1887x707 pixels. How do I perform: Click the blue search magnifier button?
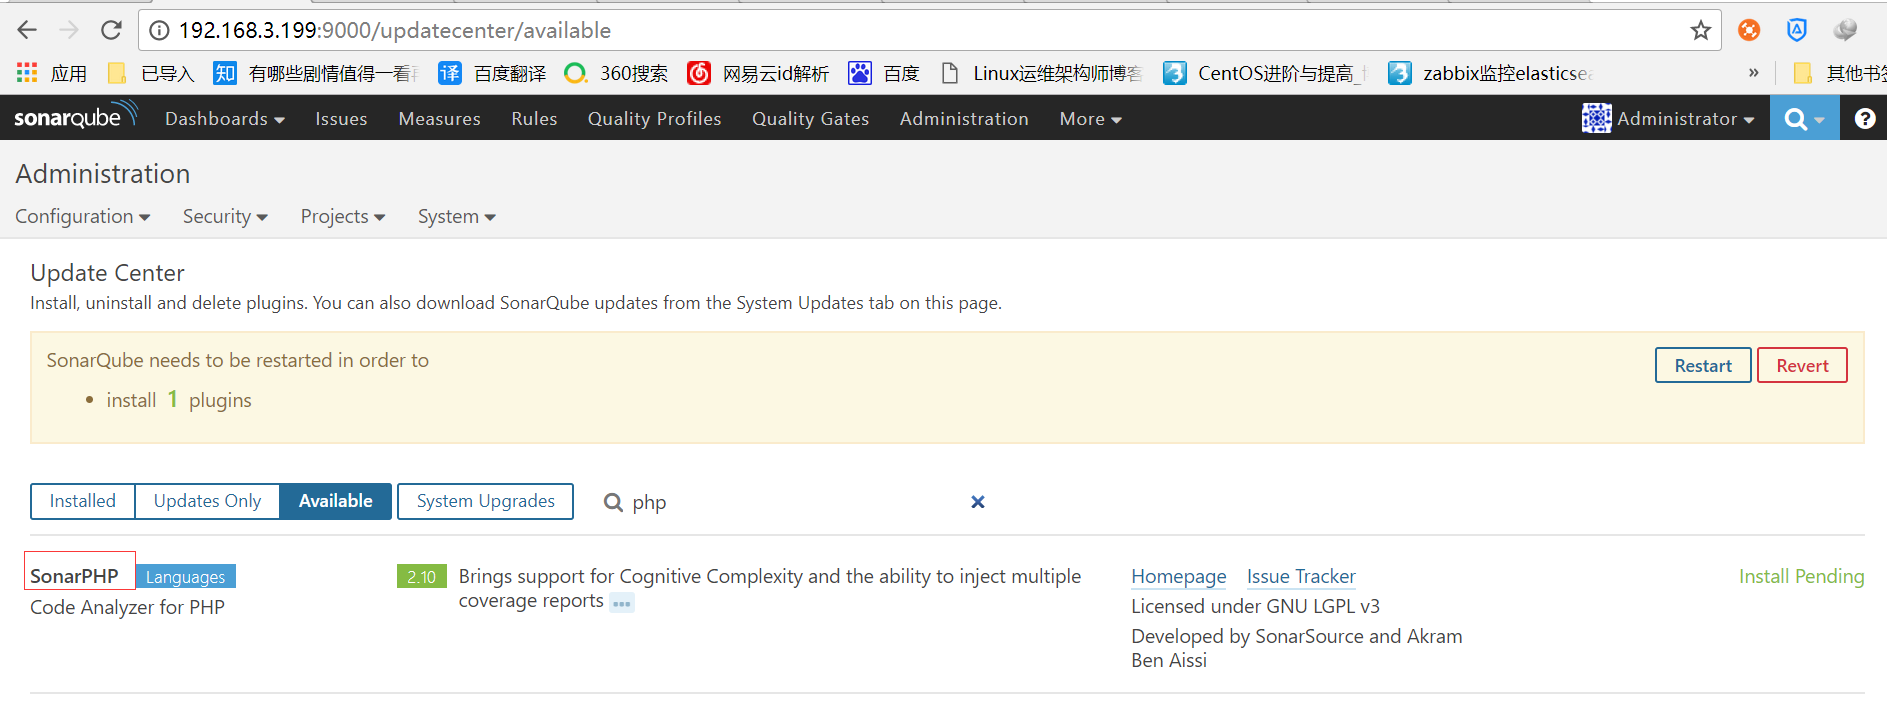pos(1803,119)
